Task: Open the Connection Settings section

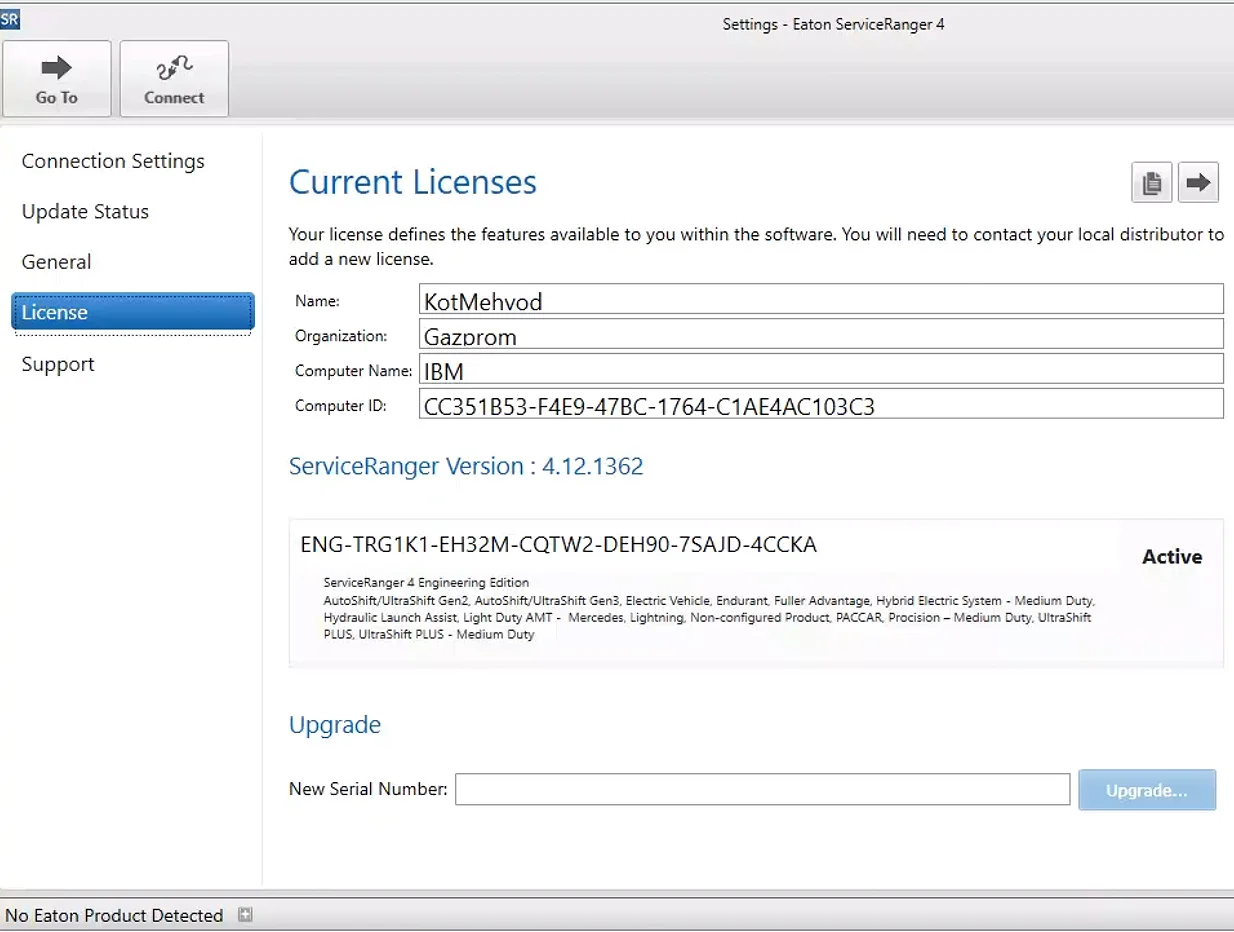Action: pyautogui.click(x=113, y=161)
